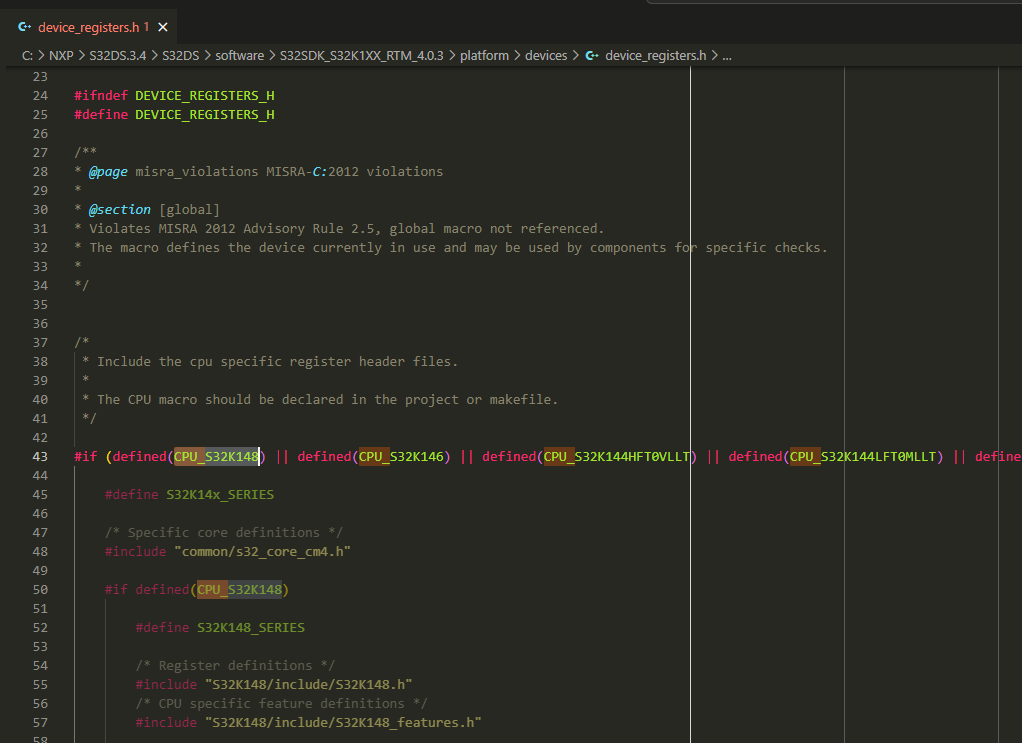
Task: Click line number 24
Action: coord(40,95)
